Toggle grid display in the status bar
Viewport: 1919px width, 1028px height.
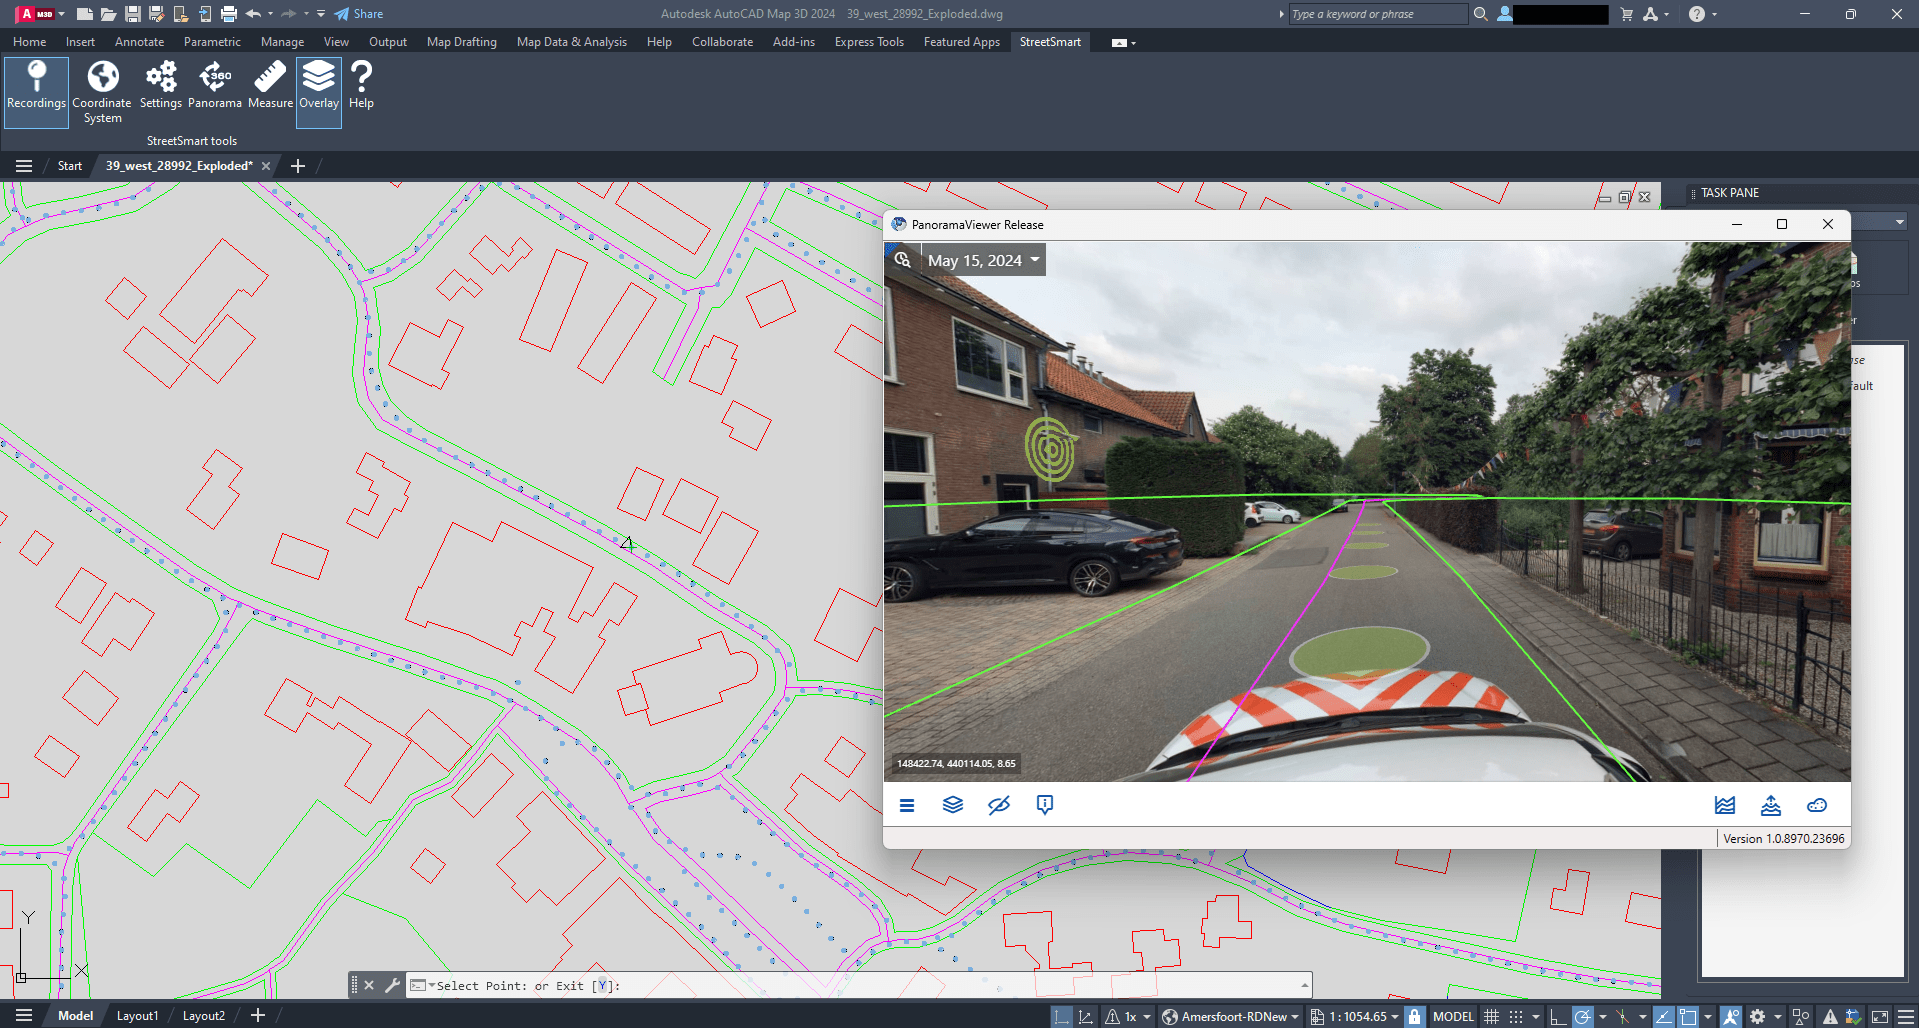pos(1491,1016)
